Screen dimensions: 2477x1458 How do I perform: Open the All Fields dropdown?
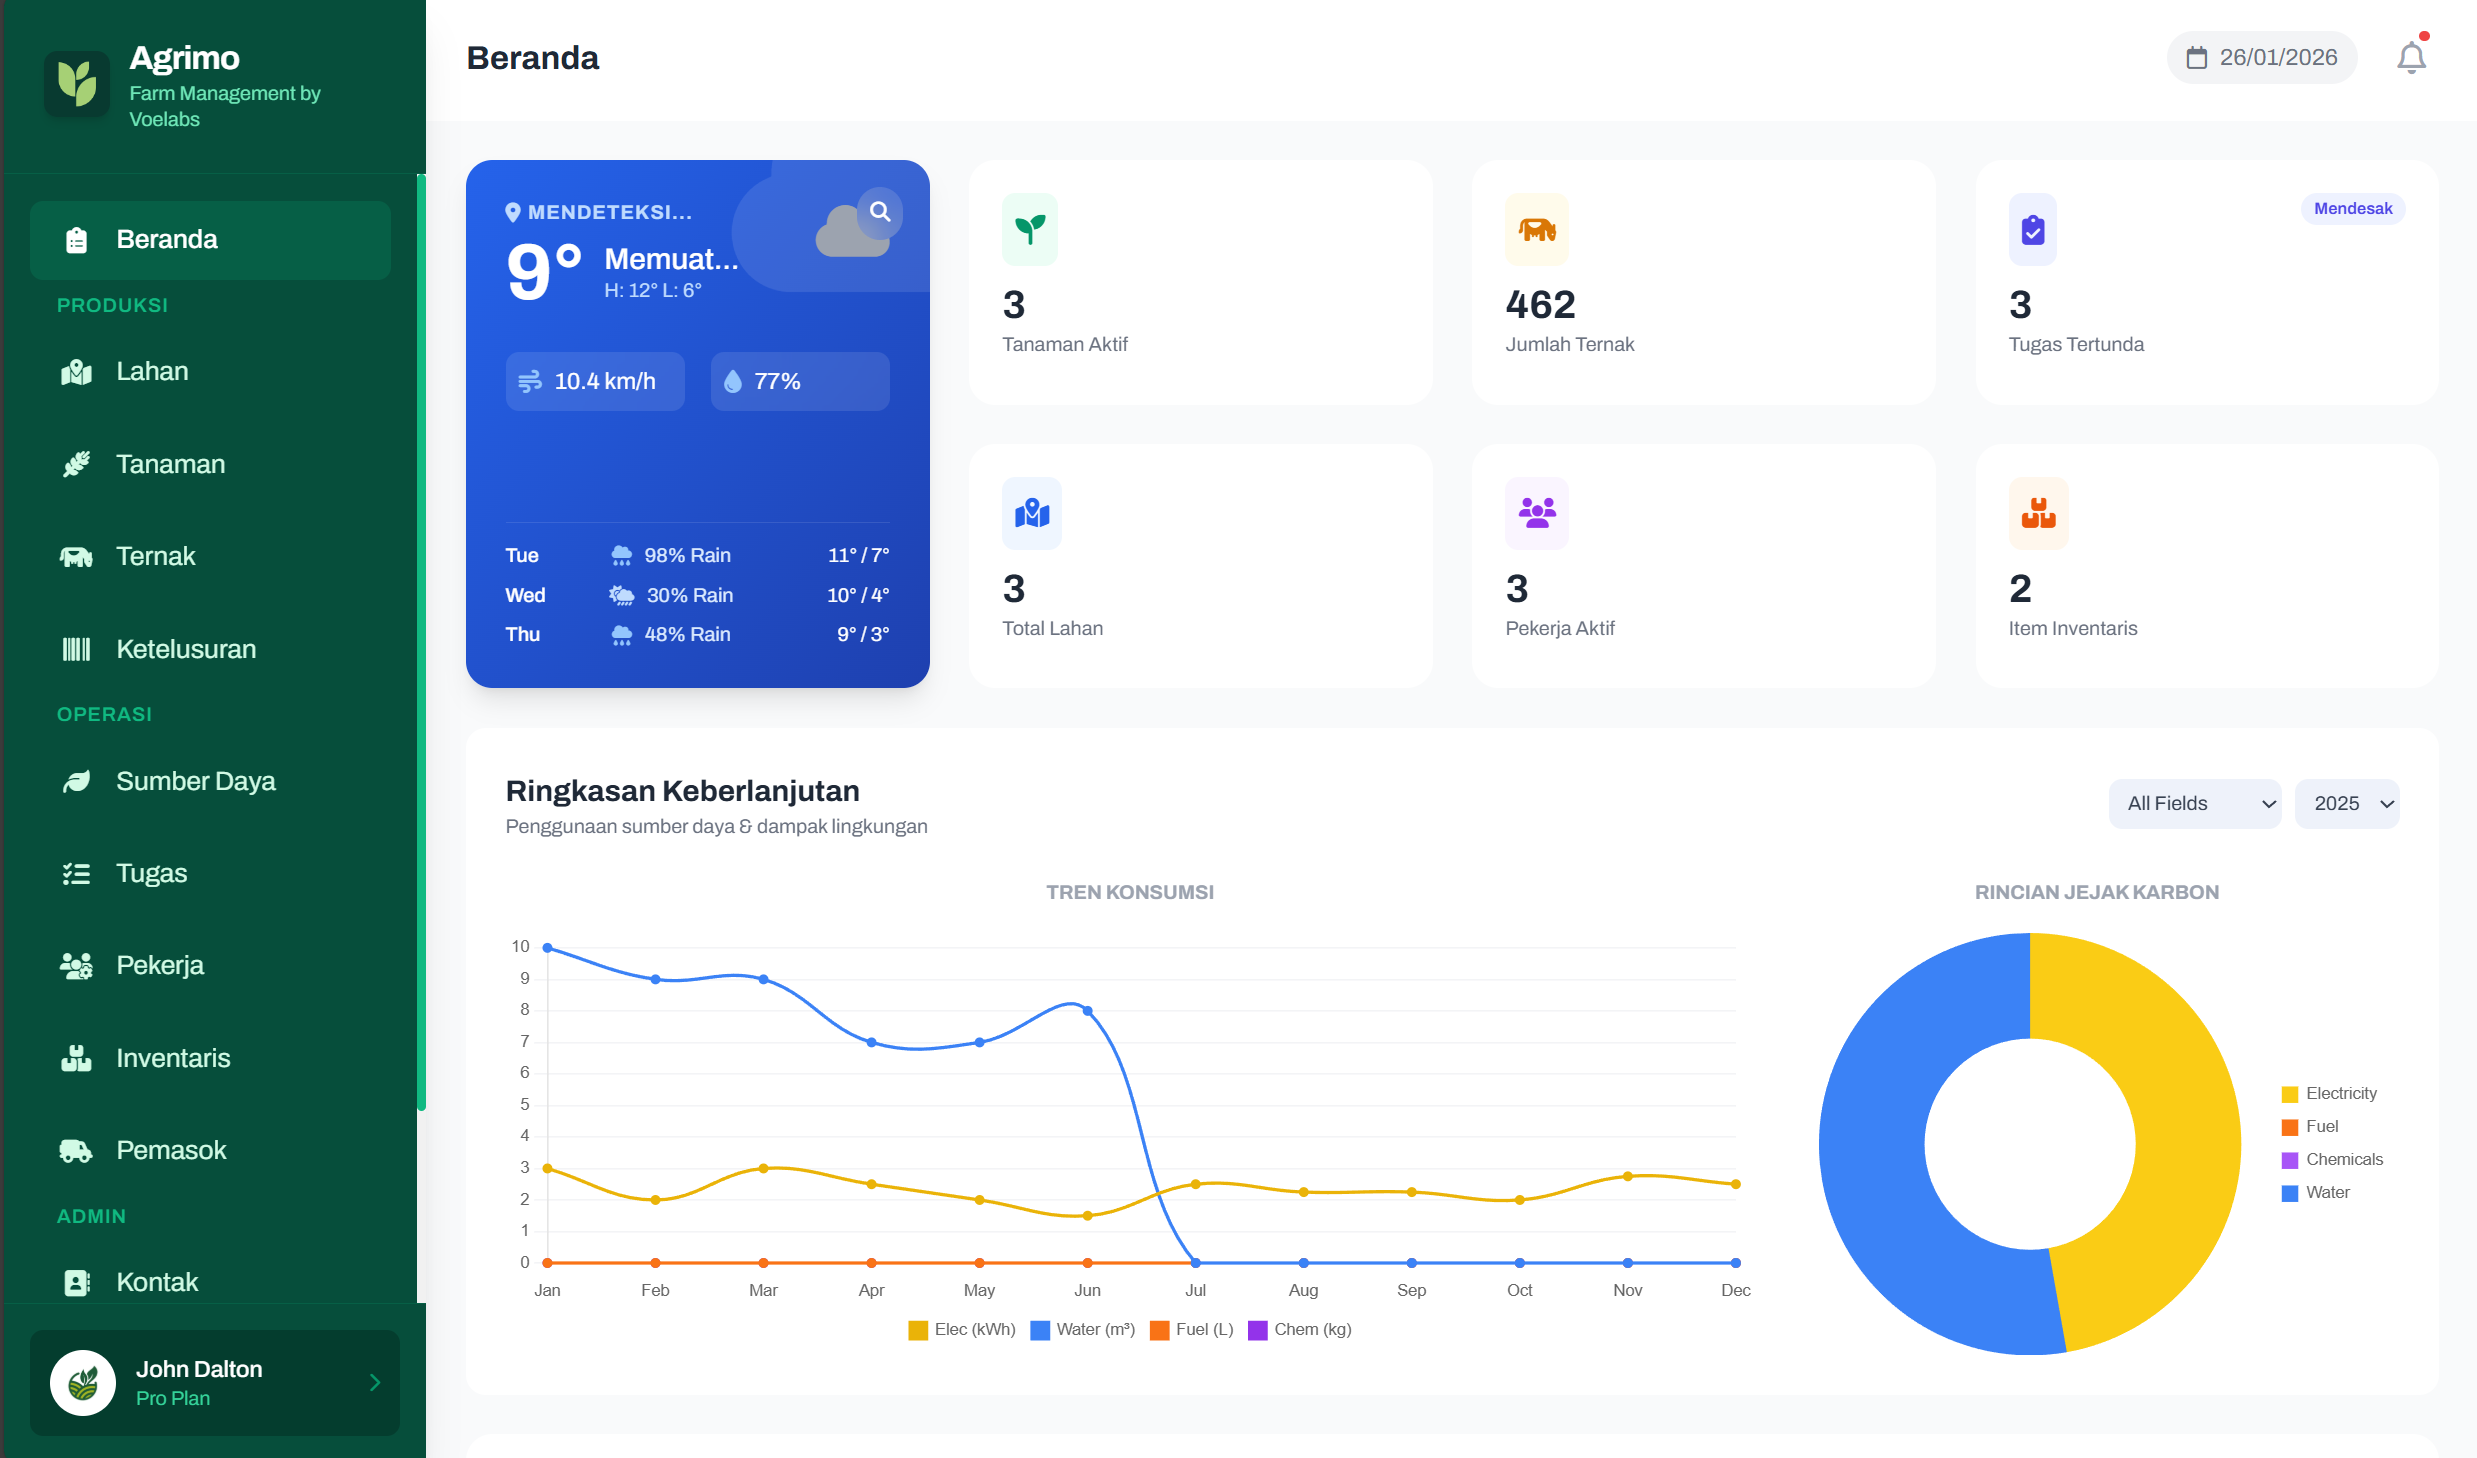point(2194,803)
